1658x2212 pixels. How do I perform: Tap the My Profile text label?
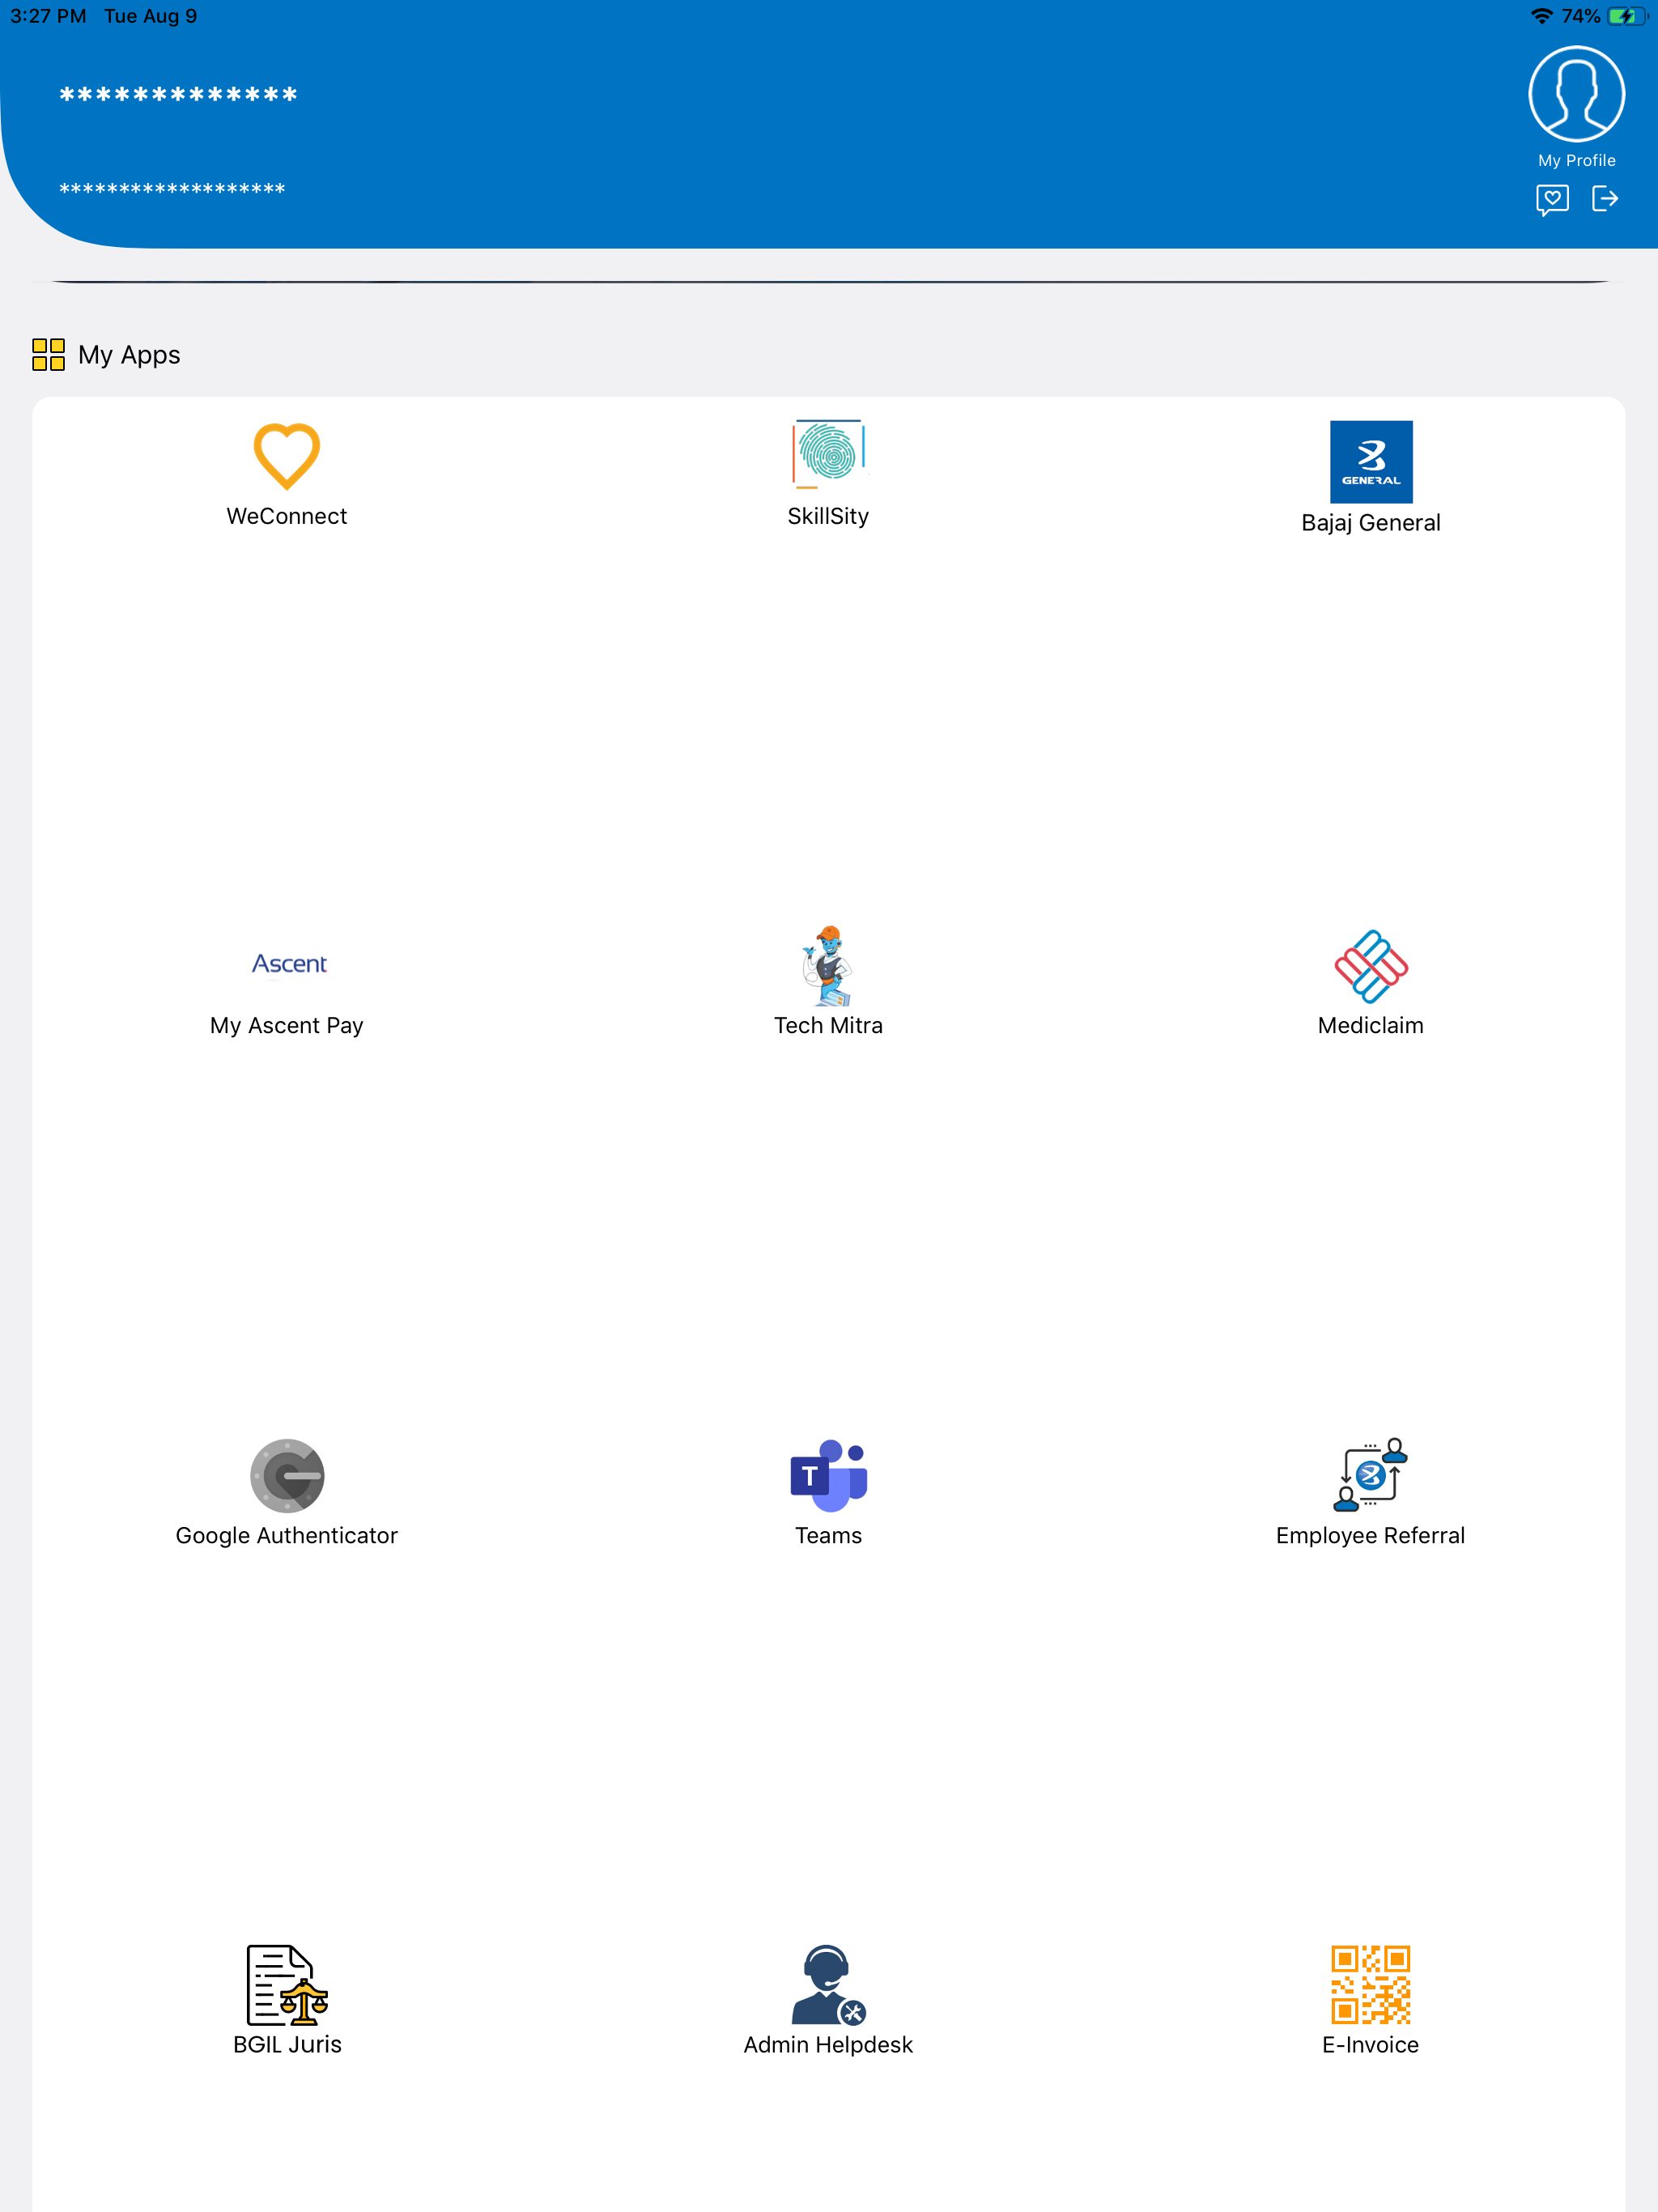click(x=1576, y=161)
